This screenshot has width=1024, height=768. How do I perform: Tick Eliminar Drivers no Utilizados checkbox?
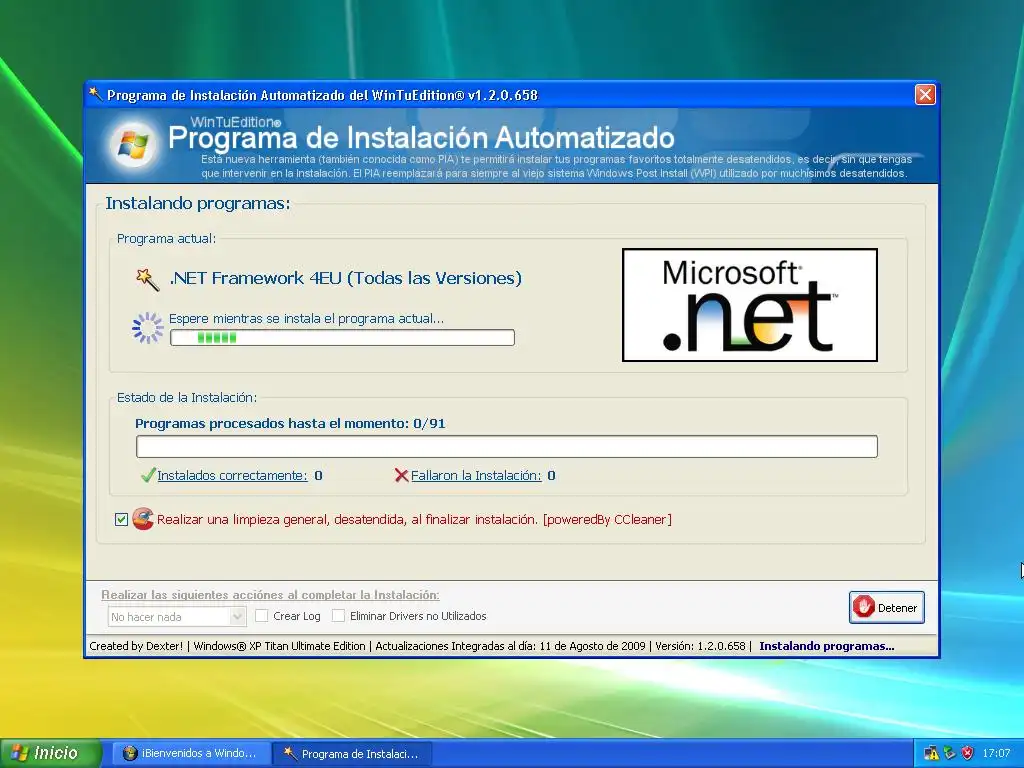338,616
